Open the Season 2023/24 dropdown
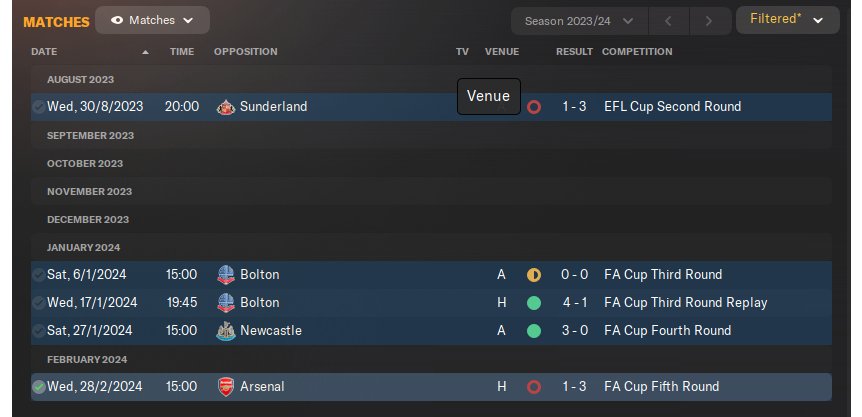 579,20
